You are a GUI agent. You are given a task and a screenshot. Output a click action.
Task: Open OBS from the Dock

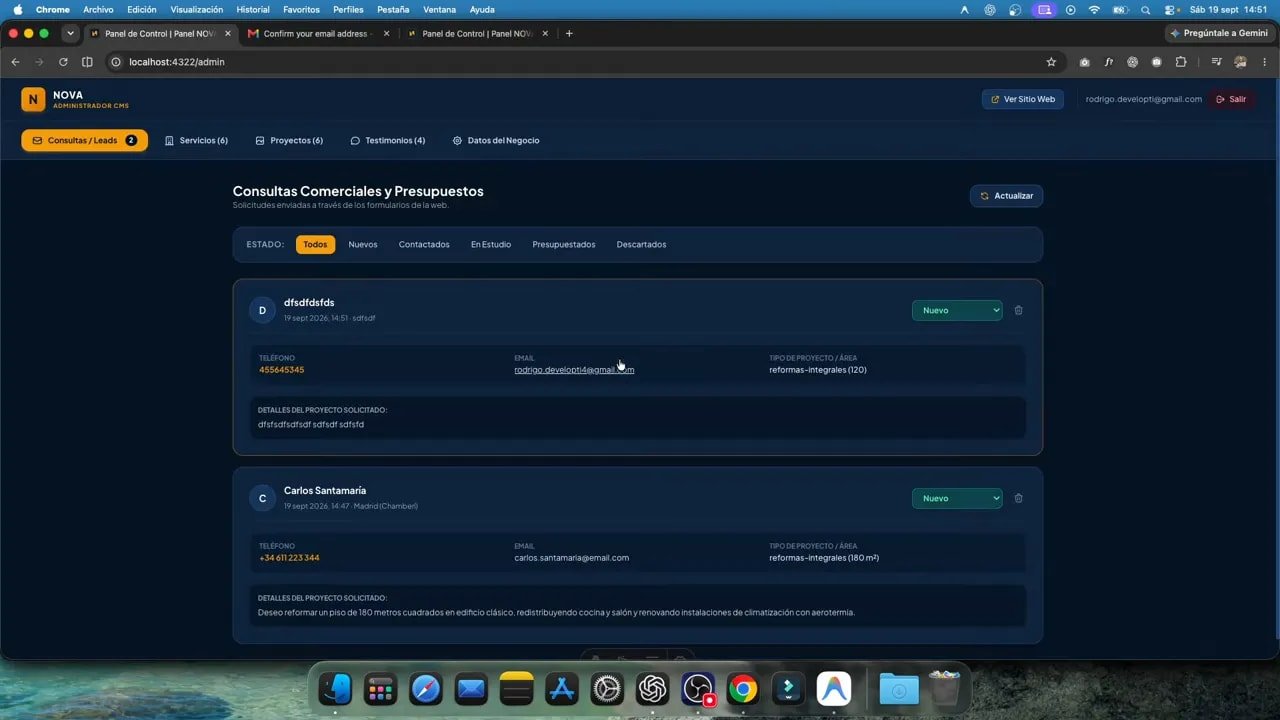[697, 689]
